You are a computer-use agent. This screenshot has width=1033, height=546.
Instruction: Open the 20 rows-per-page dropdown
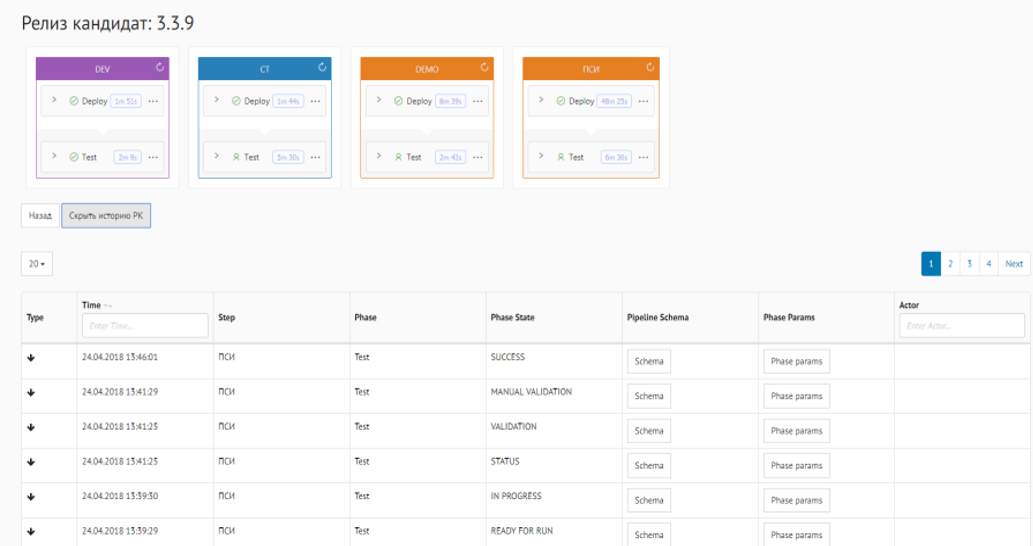(x=37, y=264)
